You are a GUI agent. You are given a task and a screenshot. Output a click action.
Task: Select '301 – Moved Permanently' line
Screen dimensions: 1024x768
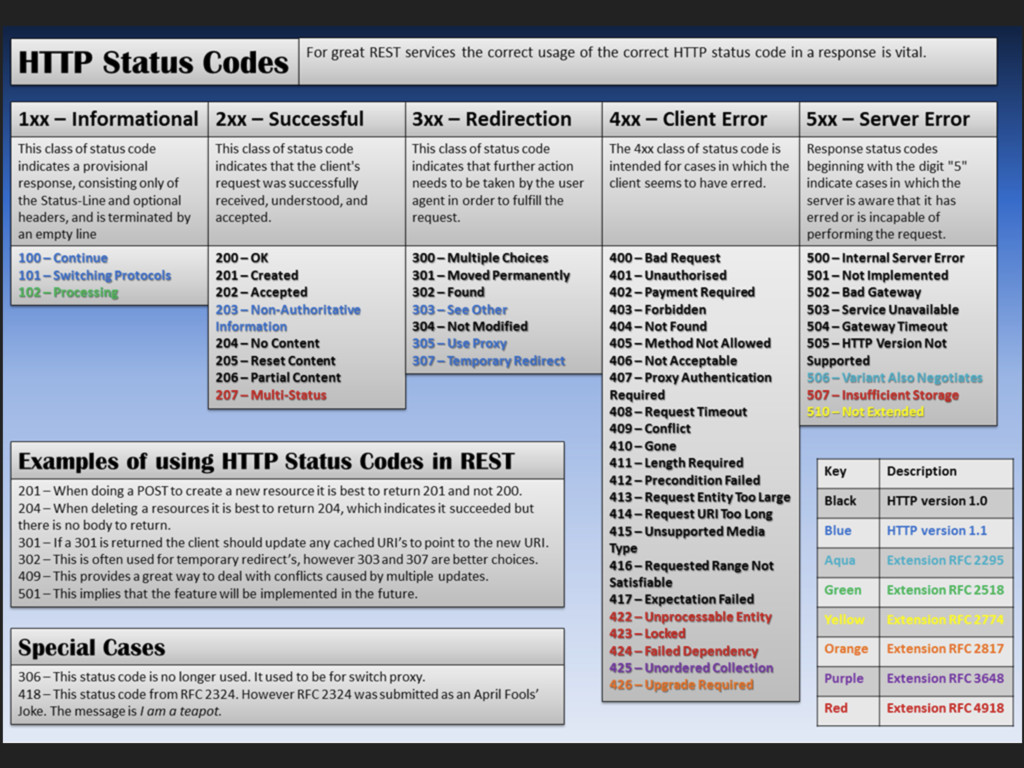coord(491,276)
